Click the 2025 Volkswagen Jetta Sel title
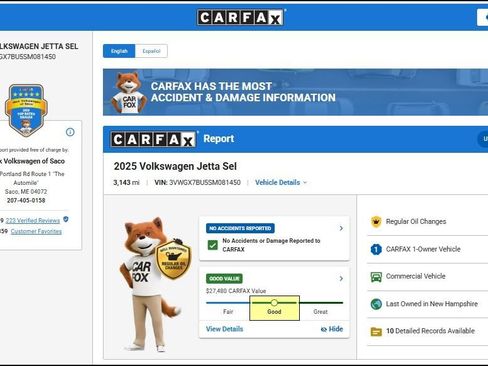 175,166
